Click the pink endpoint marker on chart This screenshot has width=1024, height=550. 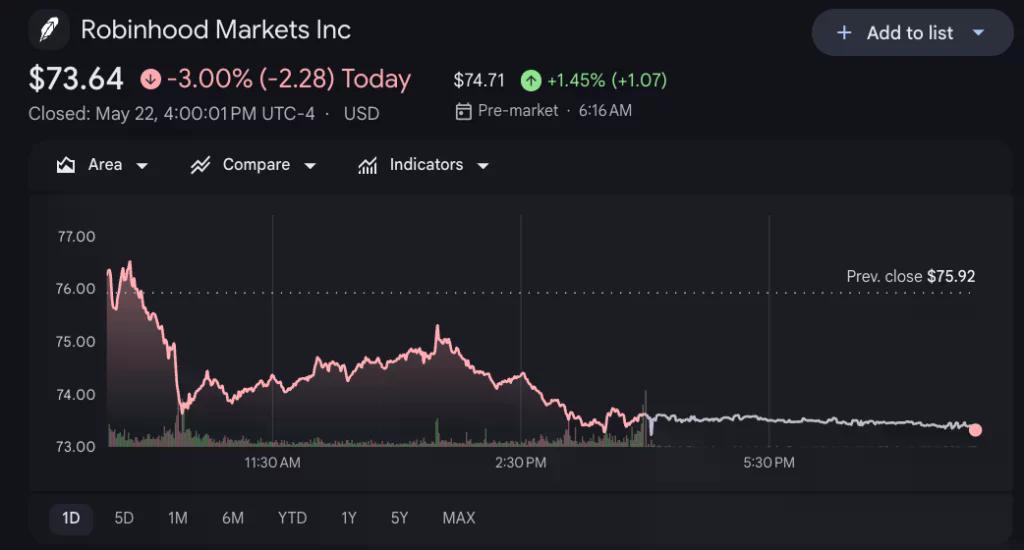(x=975, y=430)
